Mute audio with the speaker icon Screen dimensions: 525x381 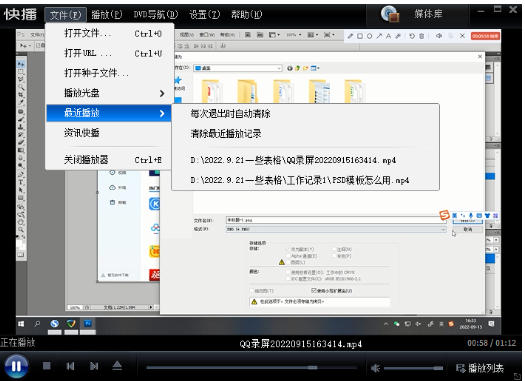coord(375,368)
